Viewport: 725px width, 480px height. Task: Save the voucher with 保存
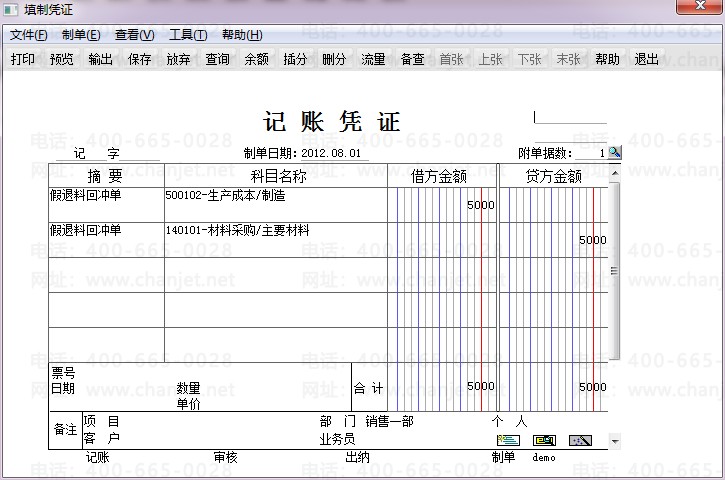click(x=139, y=59)
